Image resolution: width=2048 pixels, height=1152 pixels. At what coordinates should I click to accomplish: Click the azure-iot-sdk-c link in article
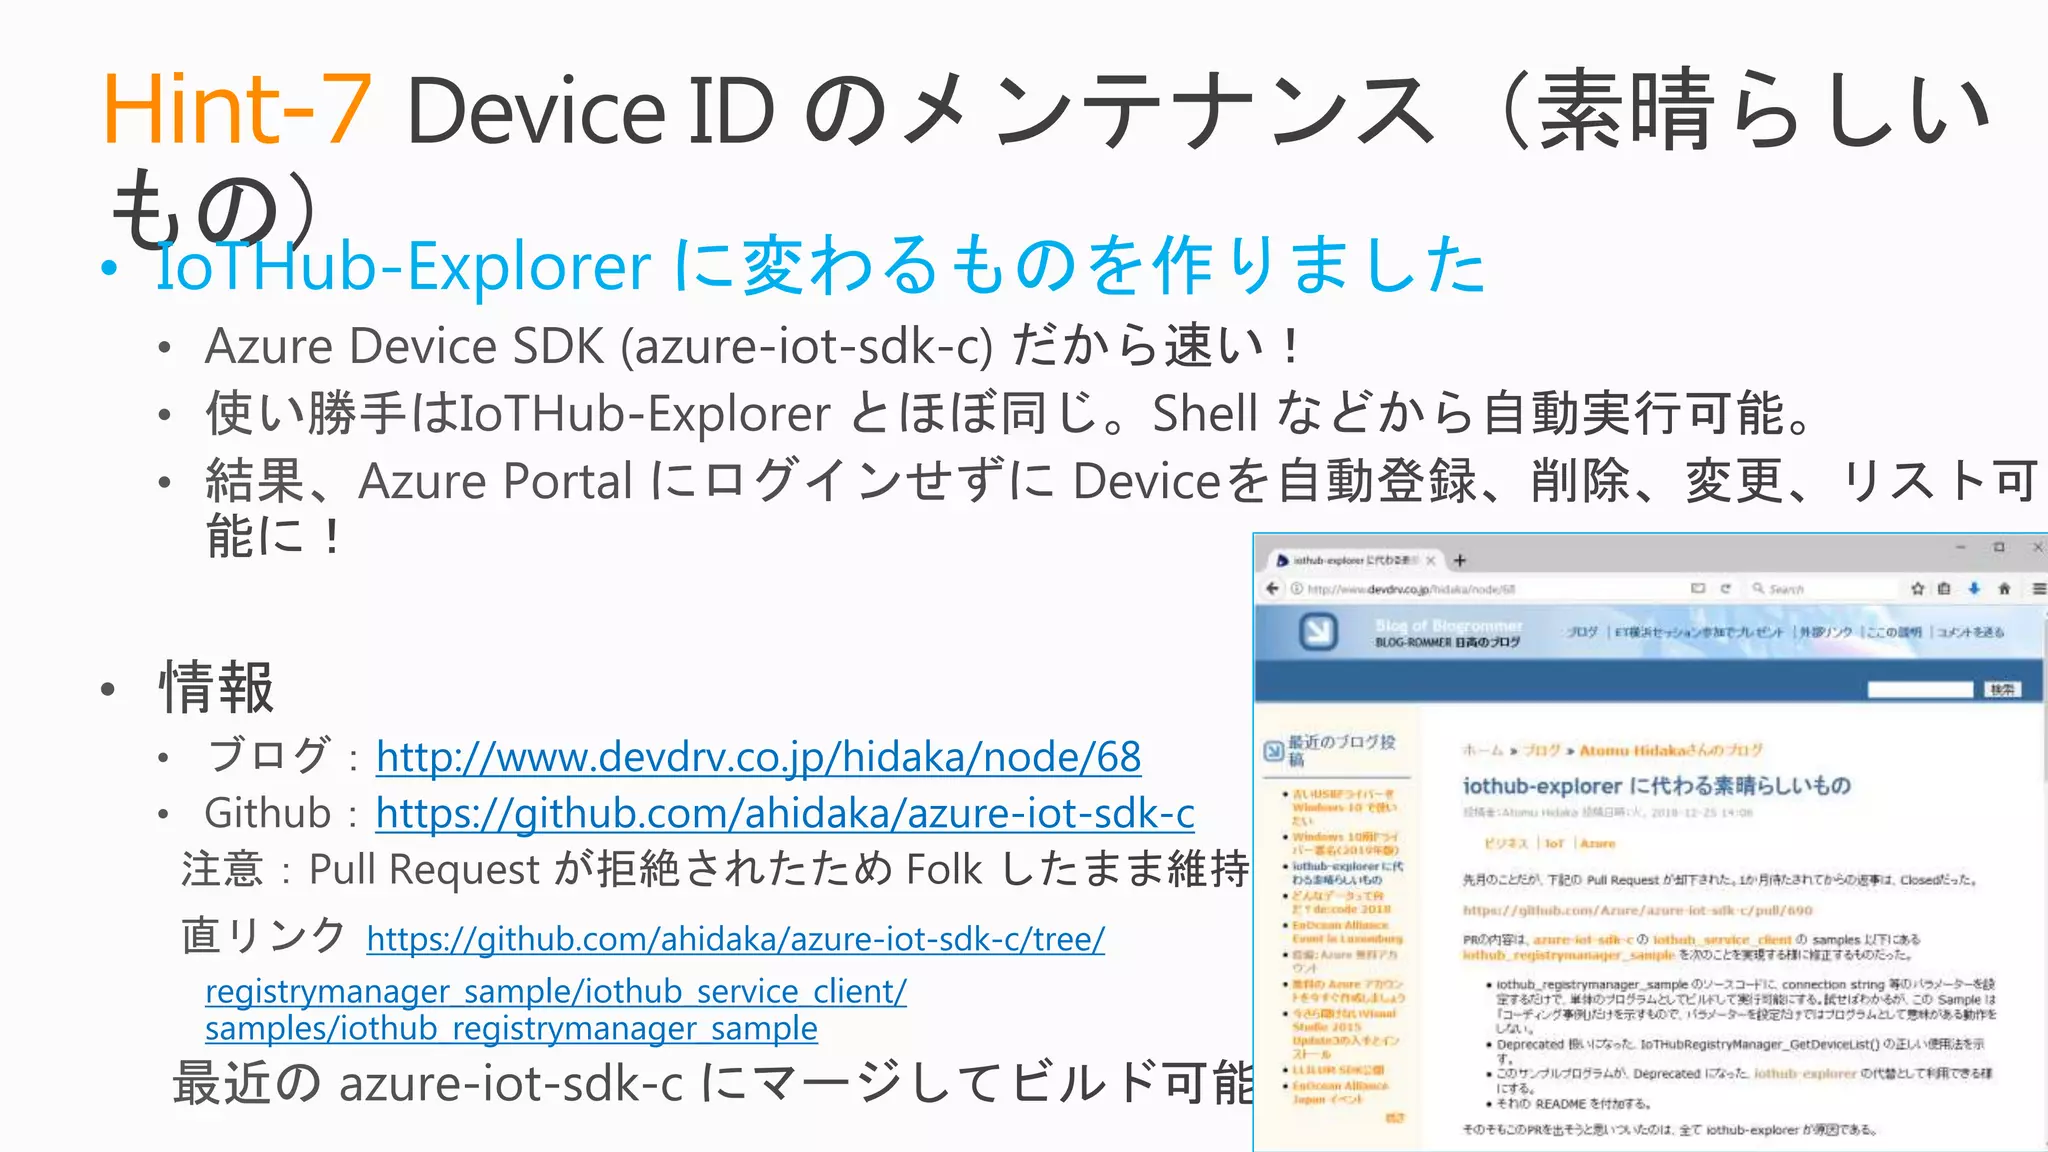[1583, 939]
